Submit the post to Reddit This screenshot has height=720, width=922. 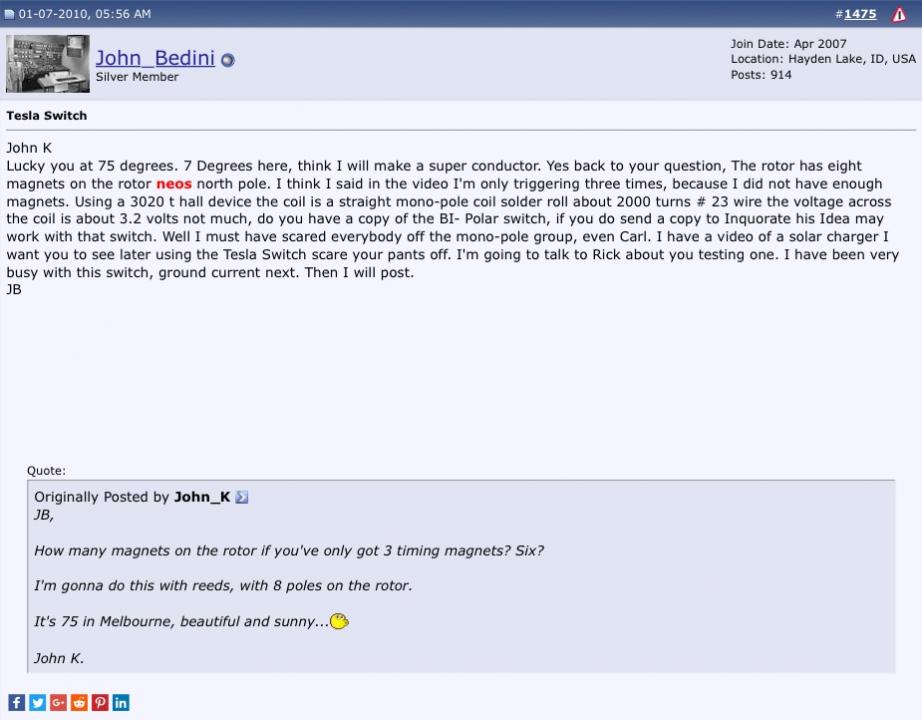(x=79, y=702)
